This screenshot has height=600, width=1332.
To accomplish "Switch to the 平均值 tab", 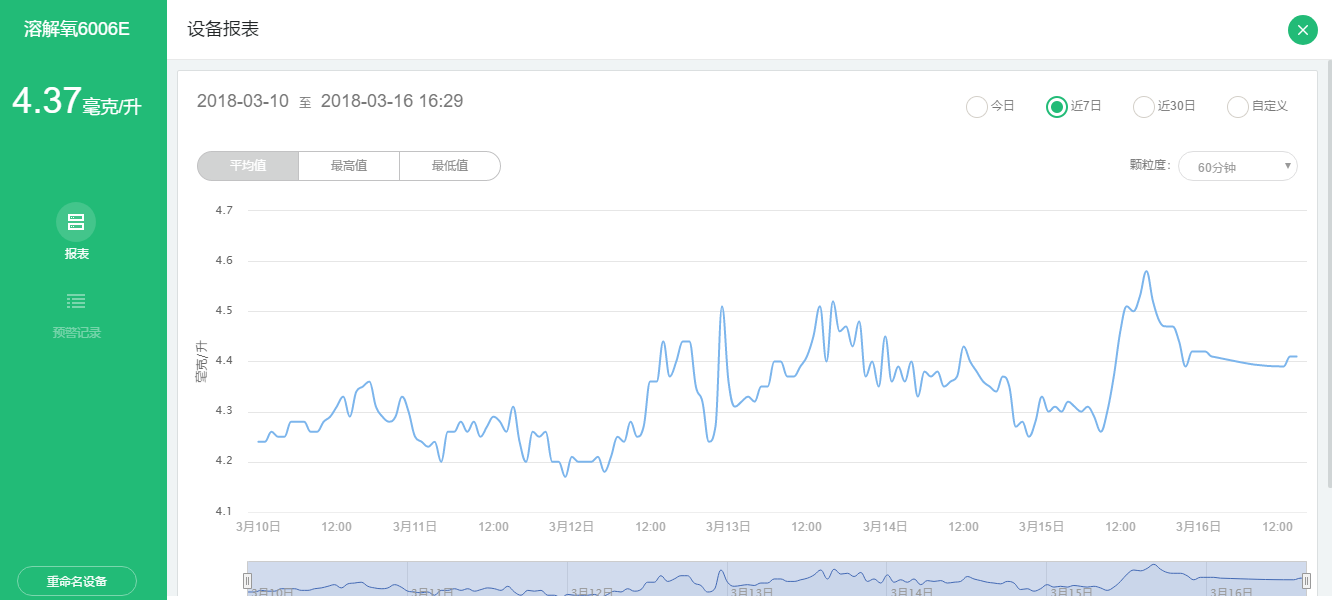I will pos(248,166).
